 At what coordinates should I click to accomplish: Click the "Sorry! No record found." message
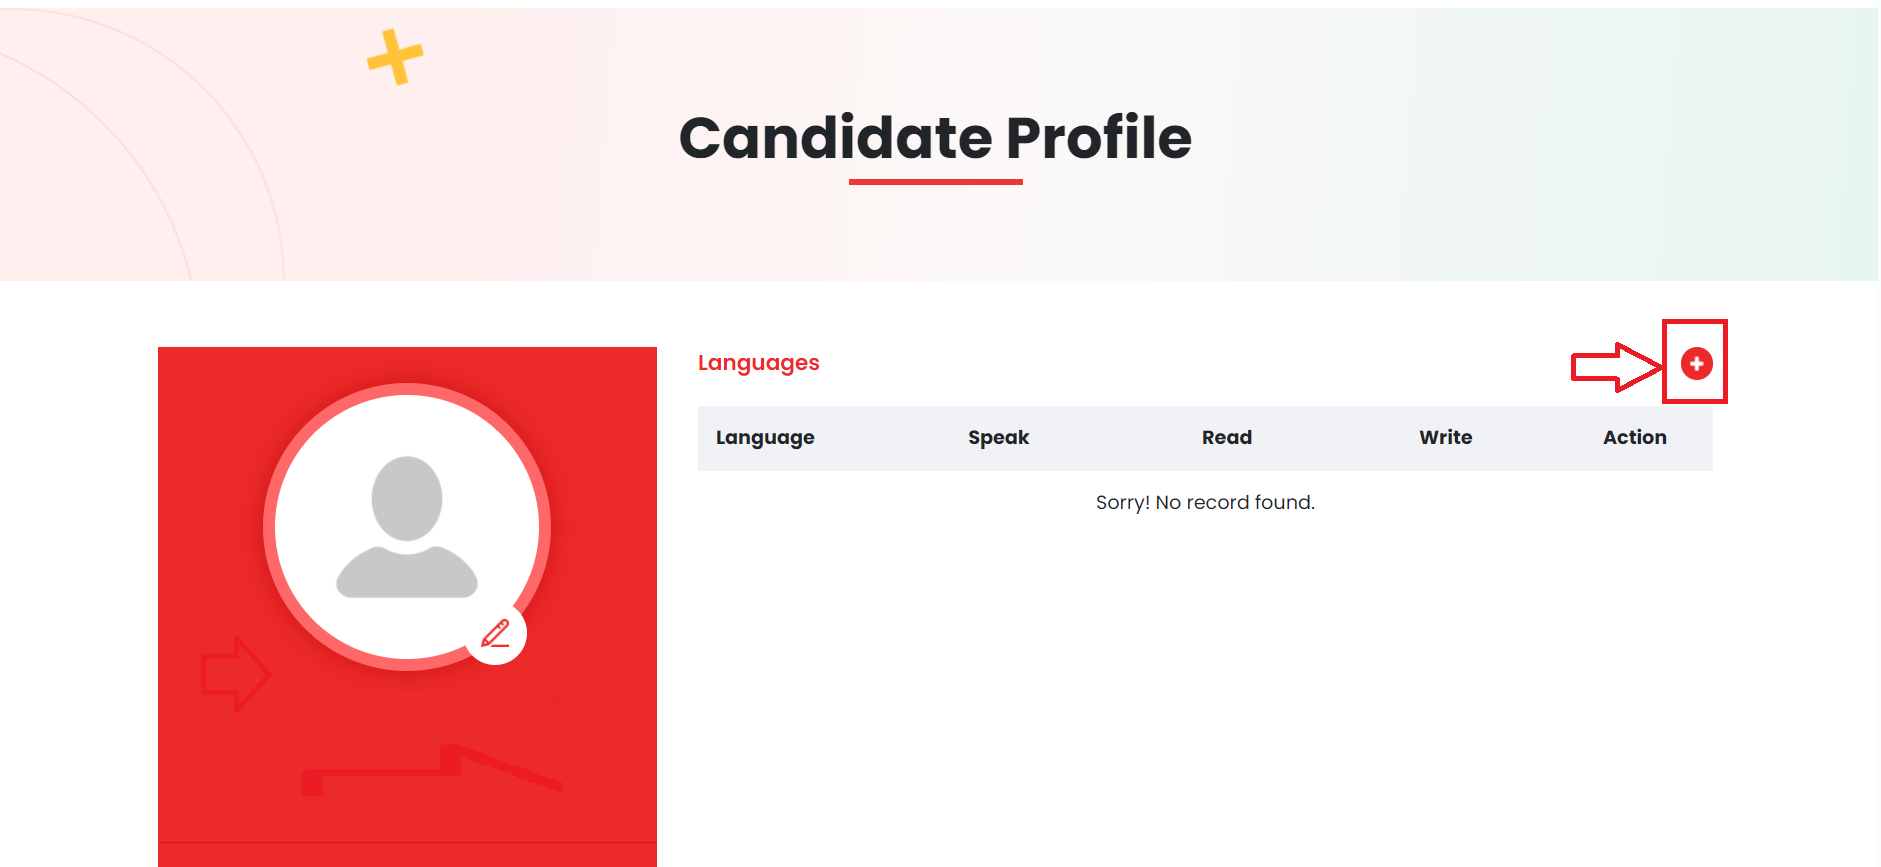(1205, 502)
